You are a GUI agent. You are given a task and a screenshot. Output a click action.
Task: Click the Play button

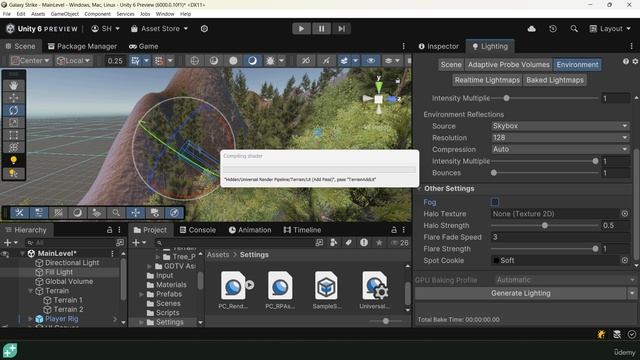pyautogui.click(x=301, y=29)
